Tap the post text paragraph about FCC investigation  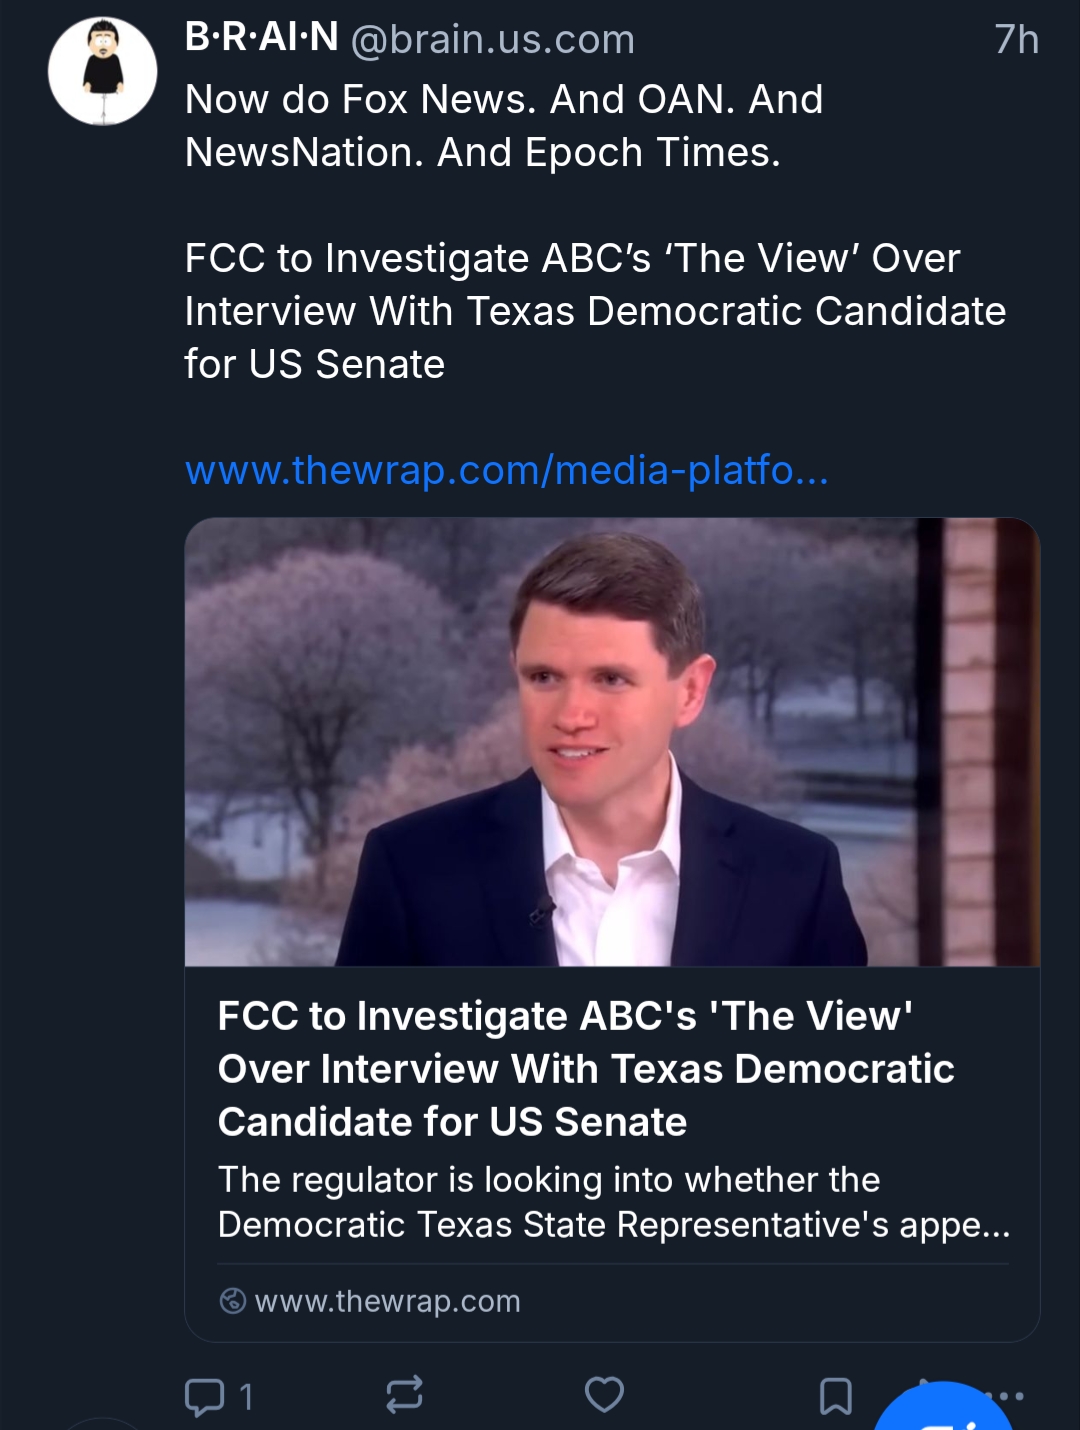(x=594, y=311)
